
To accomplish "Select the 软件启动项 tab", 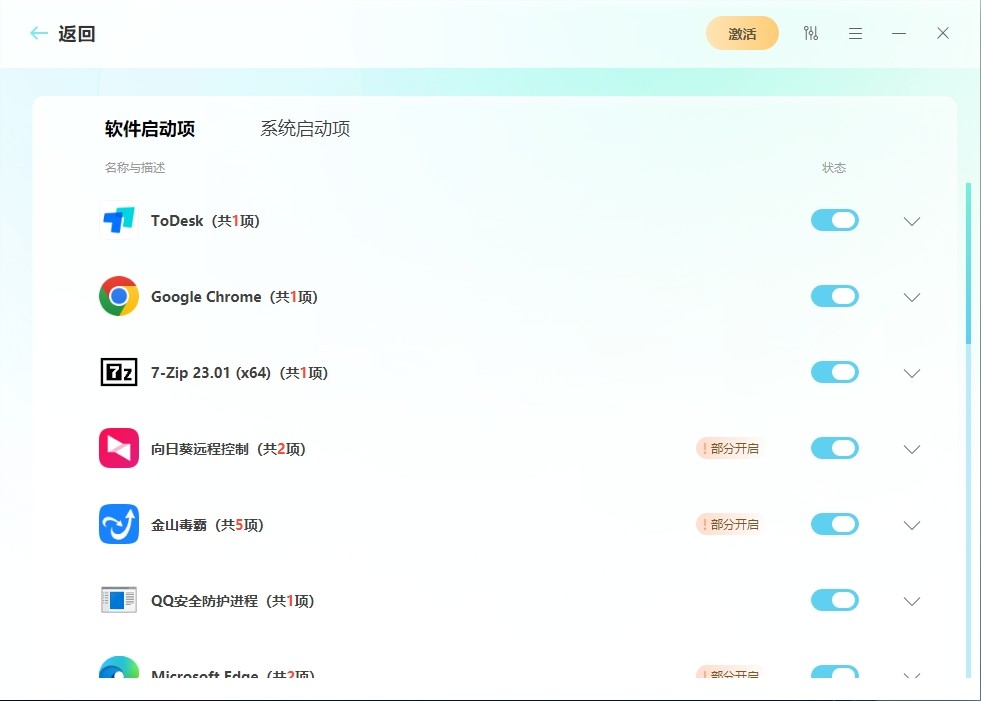I will (x=150, y=129).
